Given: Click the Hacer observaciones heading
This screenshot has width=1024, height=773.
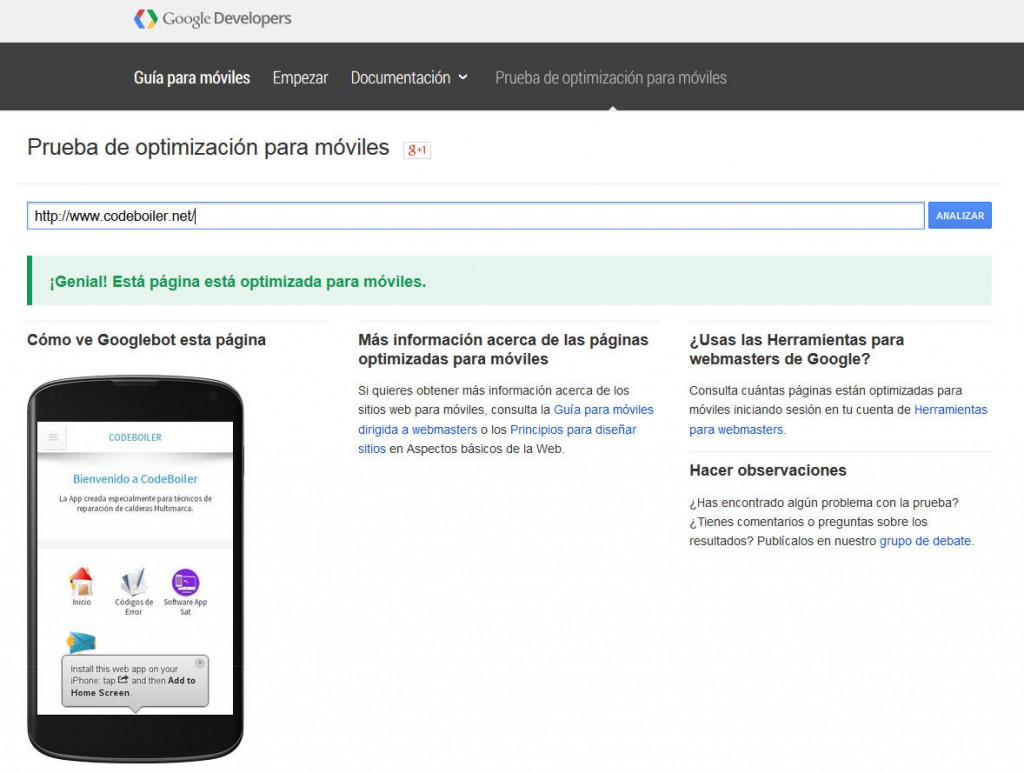Looking at the screenshot, I should coord(768,470).
